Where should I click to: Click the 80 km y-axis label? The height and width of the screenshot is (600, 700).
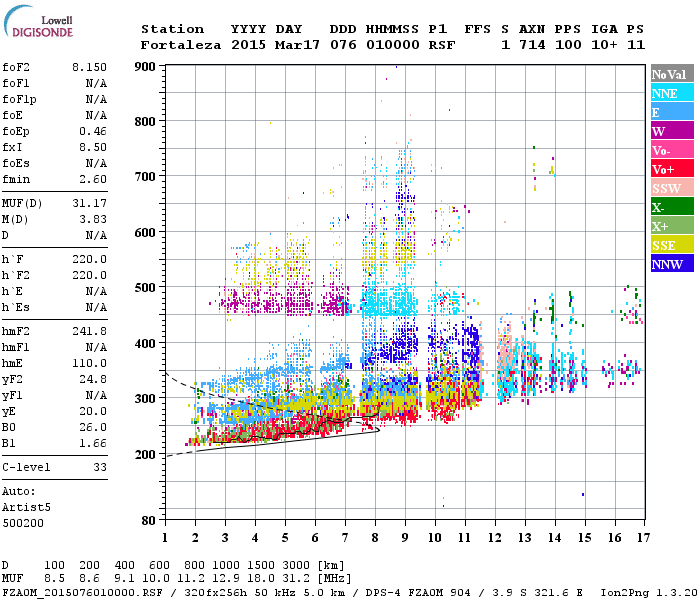[149, 521]
